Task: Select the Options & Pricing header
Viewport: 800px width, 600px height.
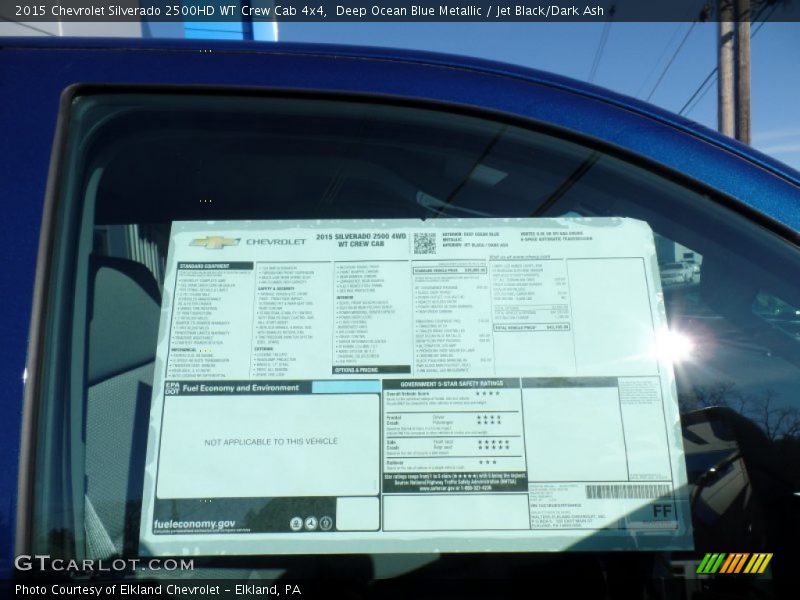Action: tap(356, 369)
